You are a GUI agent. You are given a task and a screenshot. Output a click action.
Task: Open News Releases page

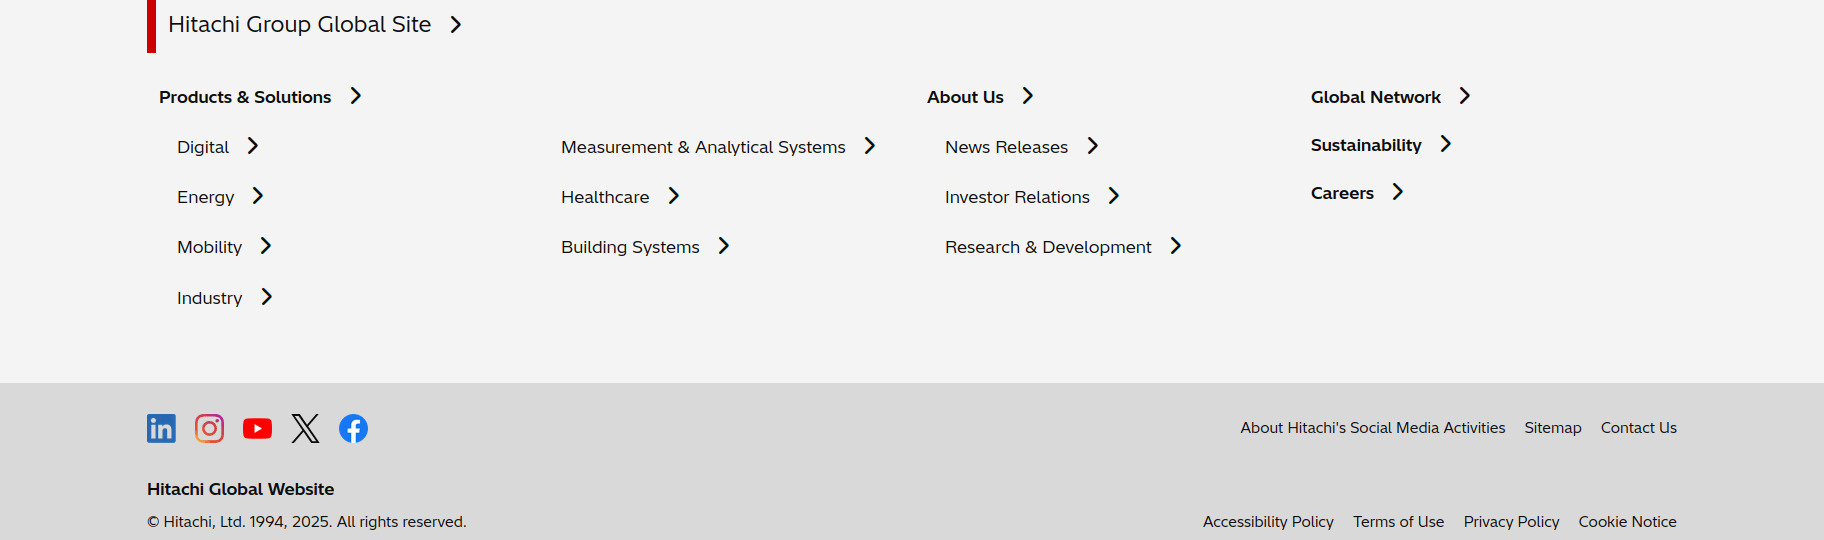pyautogui.click(x=1006, y=147)
